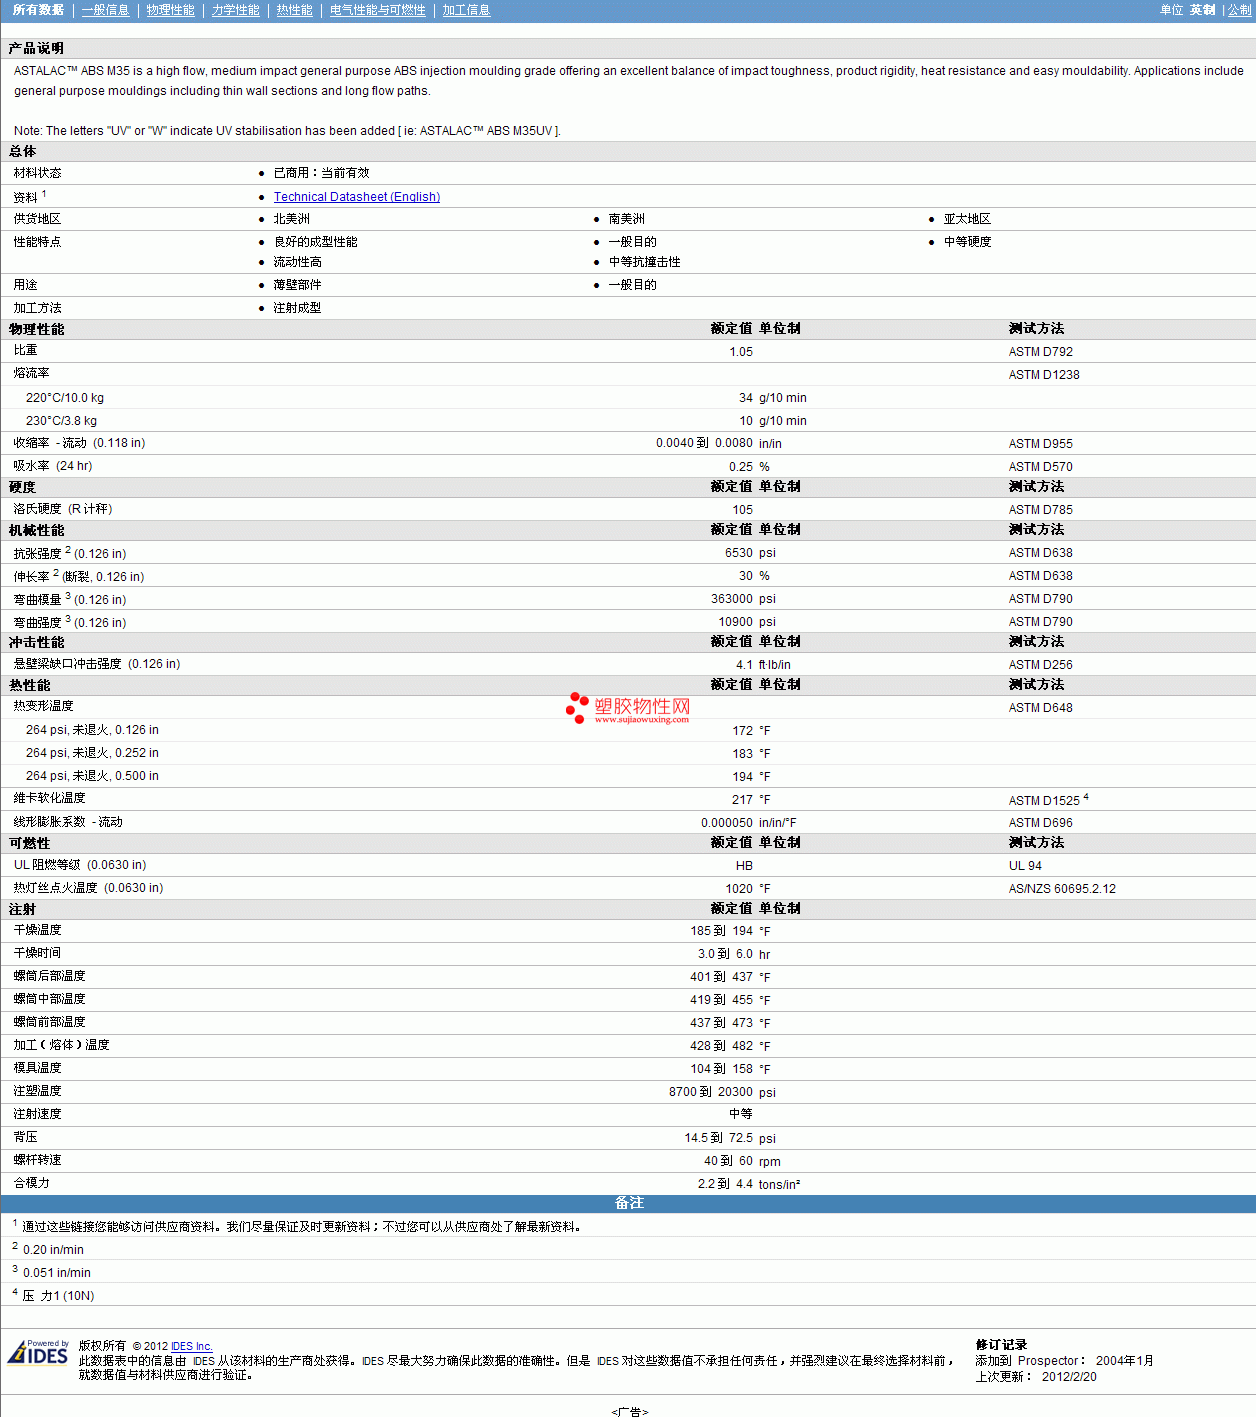The image size is (1256, 1417).
Task: Open 电气性能与可燃性 navigation link
Action: tap(377, 10)
